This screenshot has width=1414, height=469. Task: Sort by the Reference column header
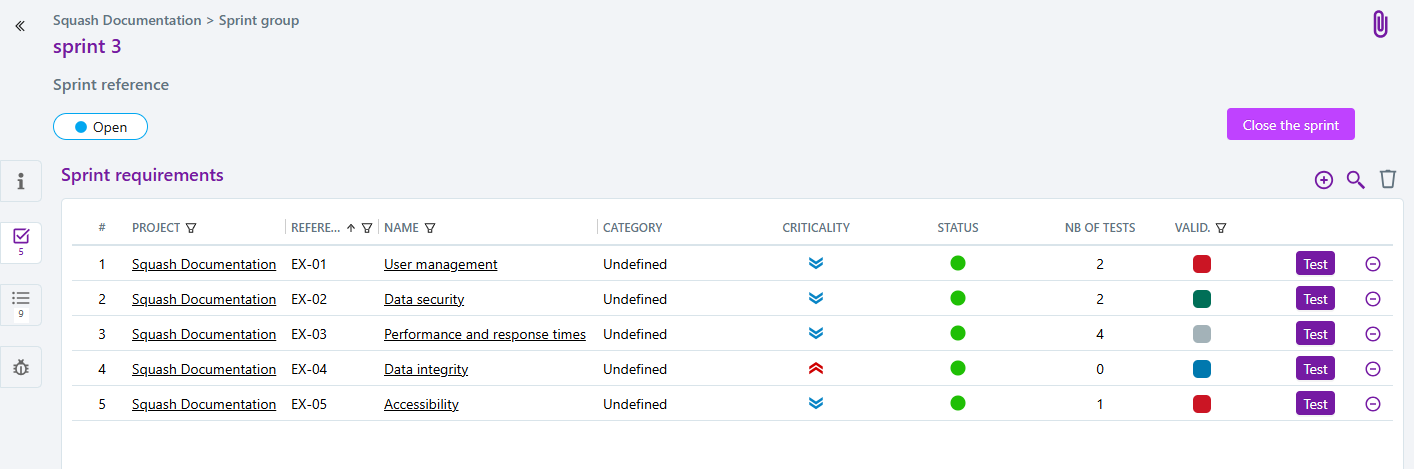(x=315, y=228)
